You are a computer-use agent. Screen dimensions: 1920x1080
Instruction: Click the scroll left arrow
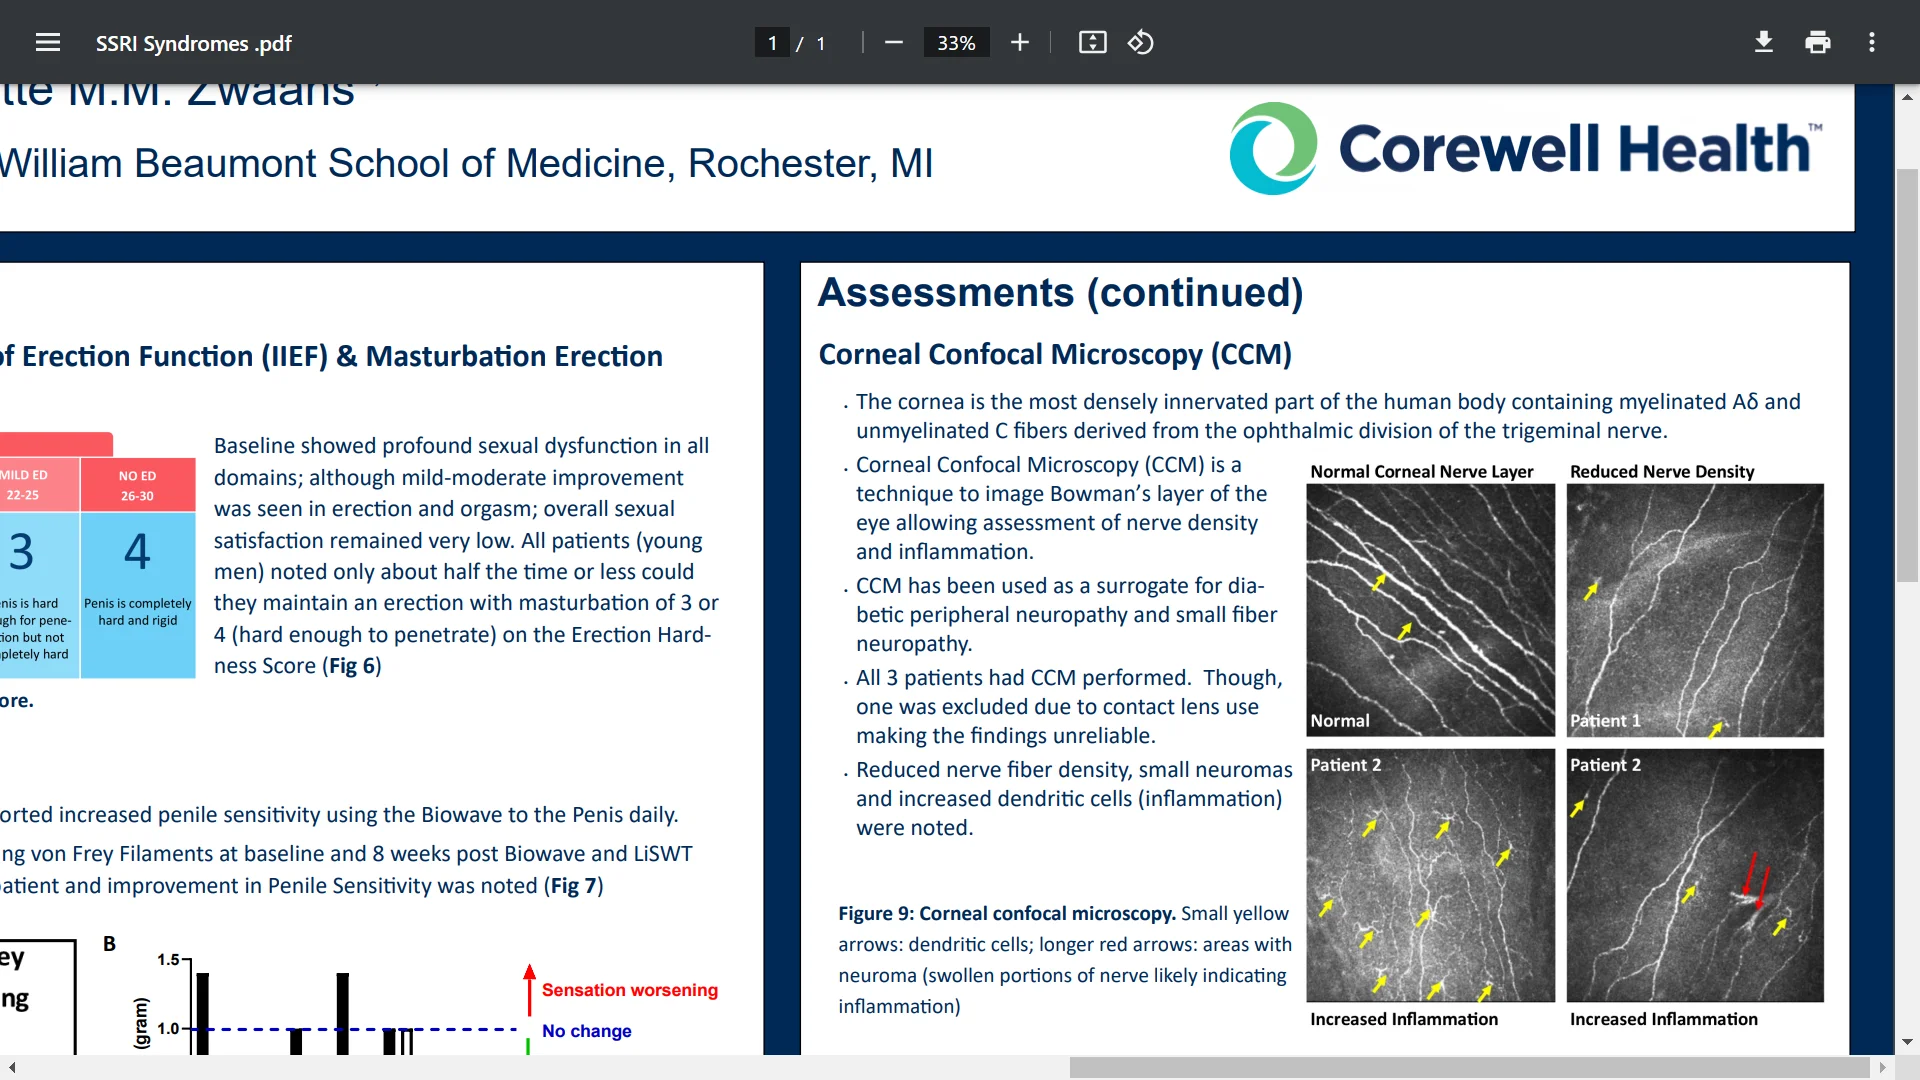(x=11, y=1067)
